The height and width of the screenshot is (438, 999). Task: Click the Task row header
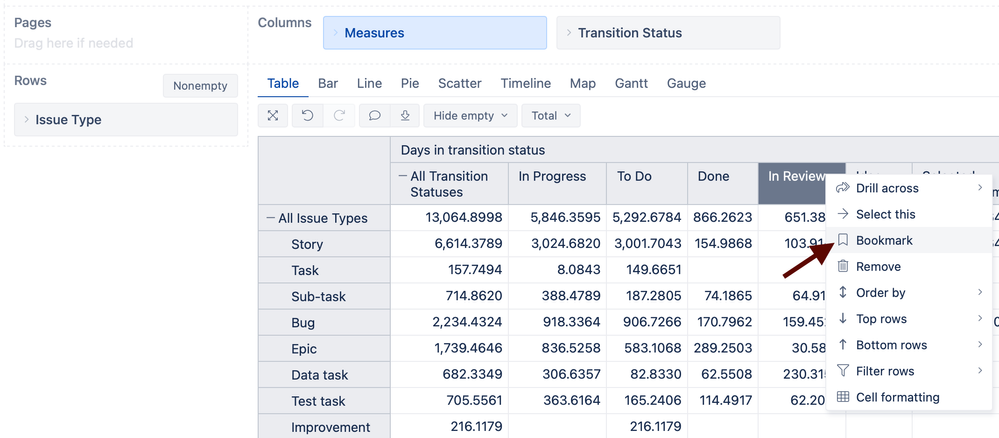coord(324,270)
